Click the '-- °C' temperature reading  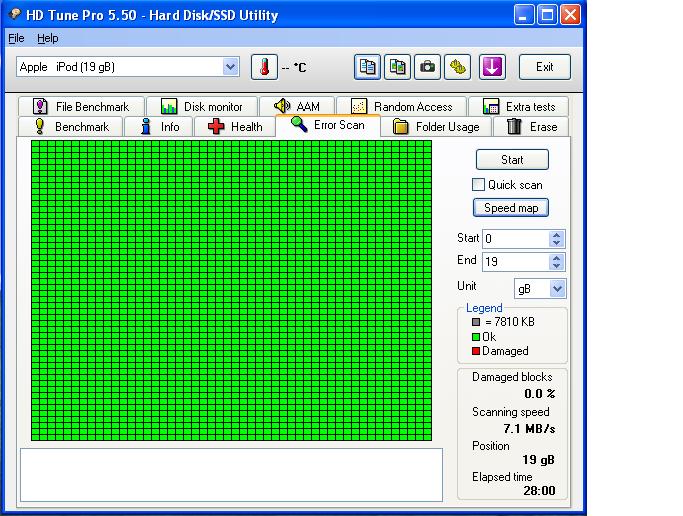[x=294, y=67]
